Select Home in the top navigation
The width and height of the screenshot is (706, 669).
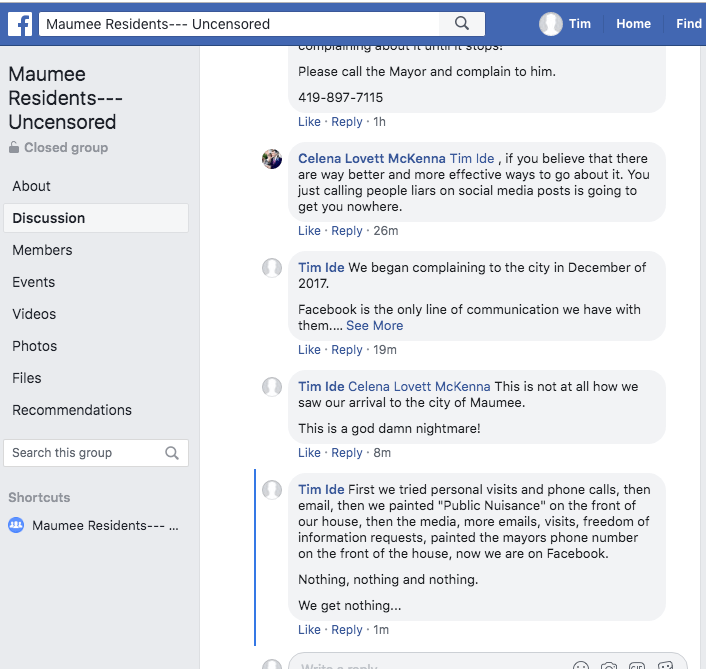click(633, 24)
